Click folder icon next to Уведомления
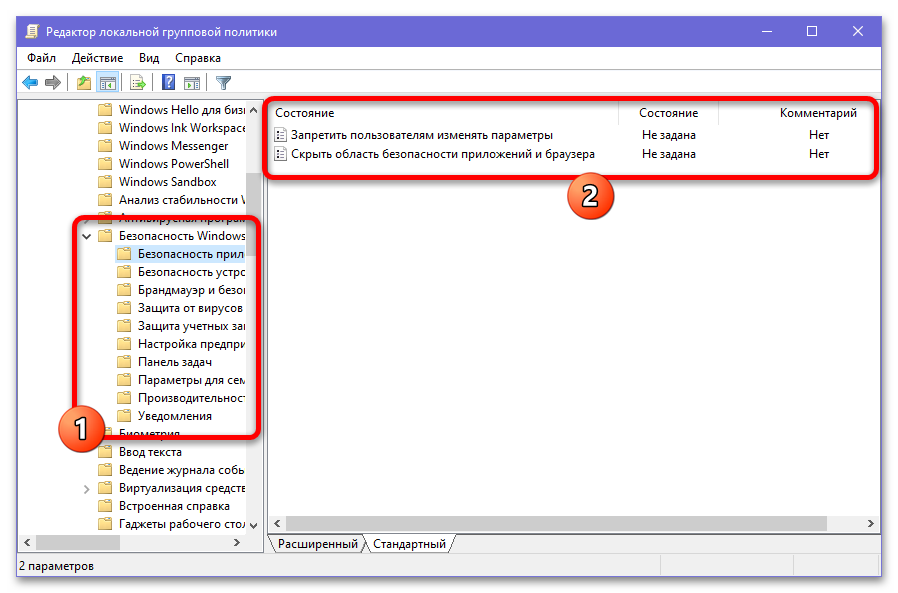 pos(124,415)
